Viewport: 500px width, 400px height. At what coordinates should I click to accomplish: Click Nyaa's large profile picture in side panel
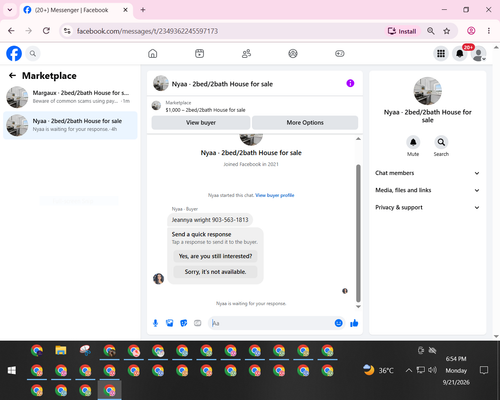[428, 91]
